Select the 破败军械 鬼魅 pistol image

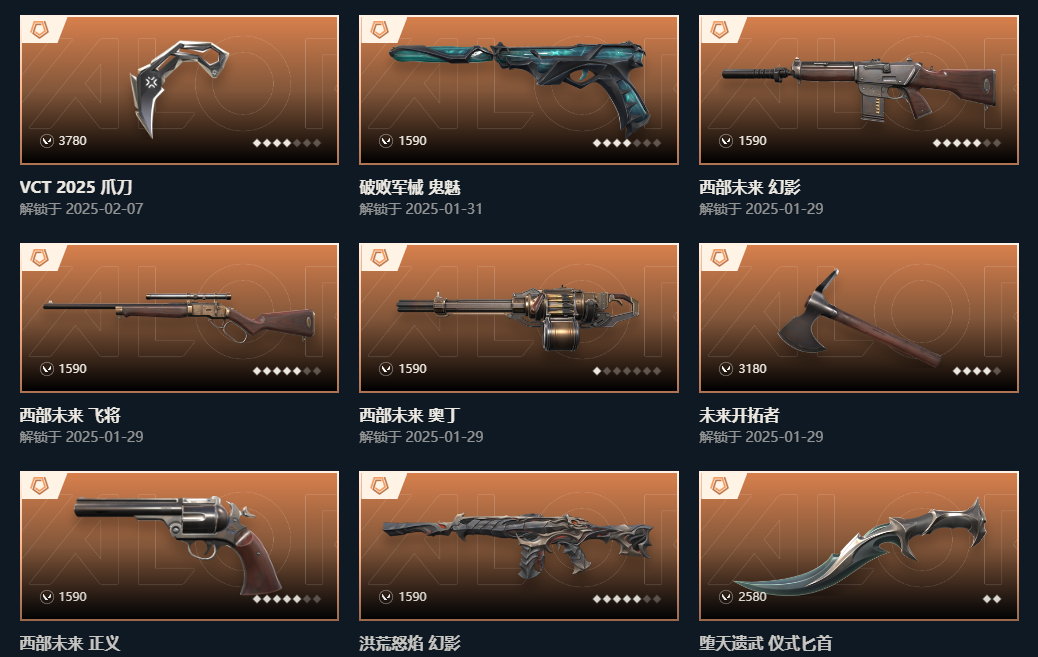tap(519, 90)
